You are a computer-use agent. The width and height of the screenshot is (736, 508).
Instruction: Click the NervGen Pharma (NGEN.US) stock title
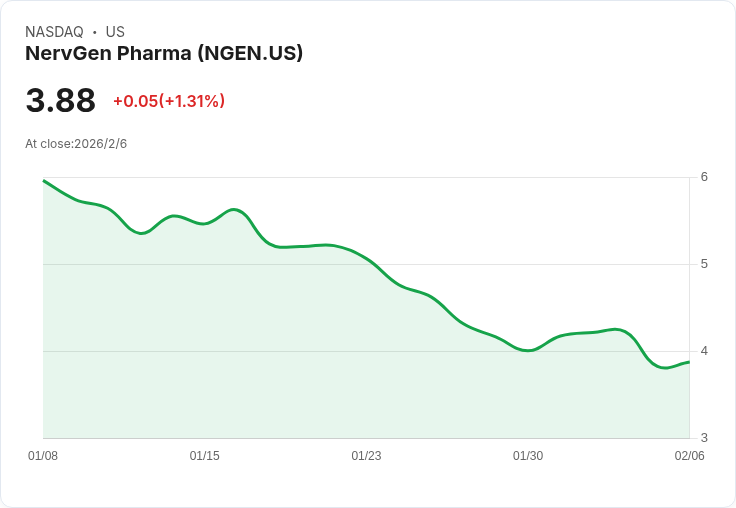pyautogui.click(x=164, y=54)
